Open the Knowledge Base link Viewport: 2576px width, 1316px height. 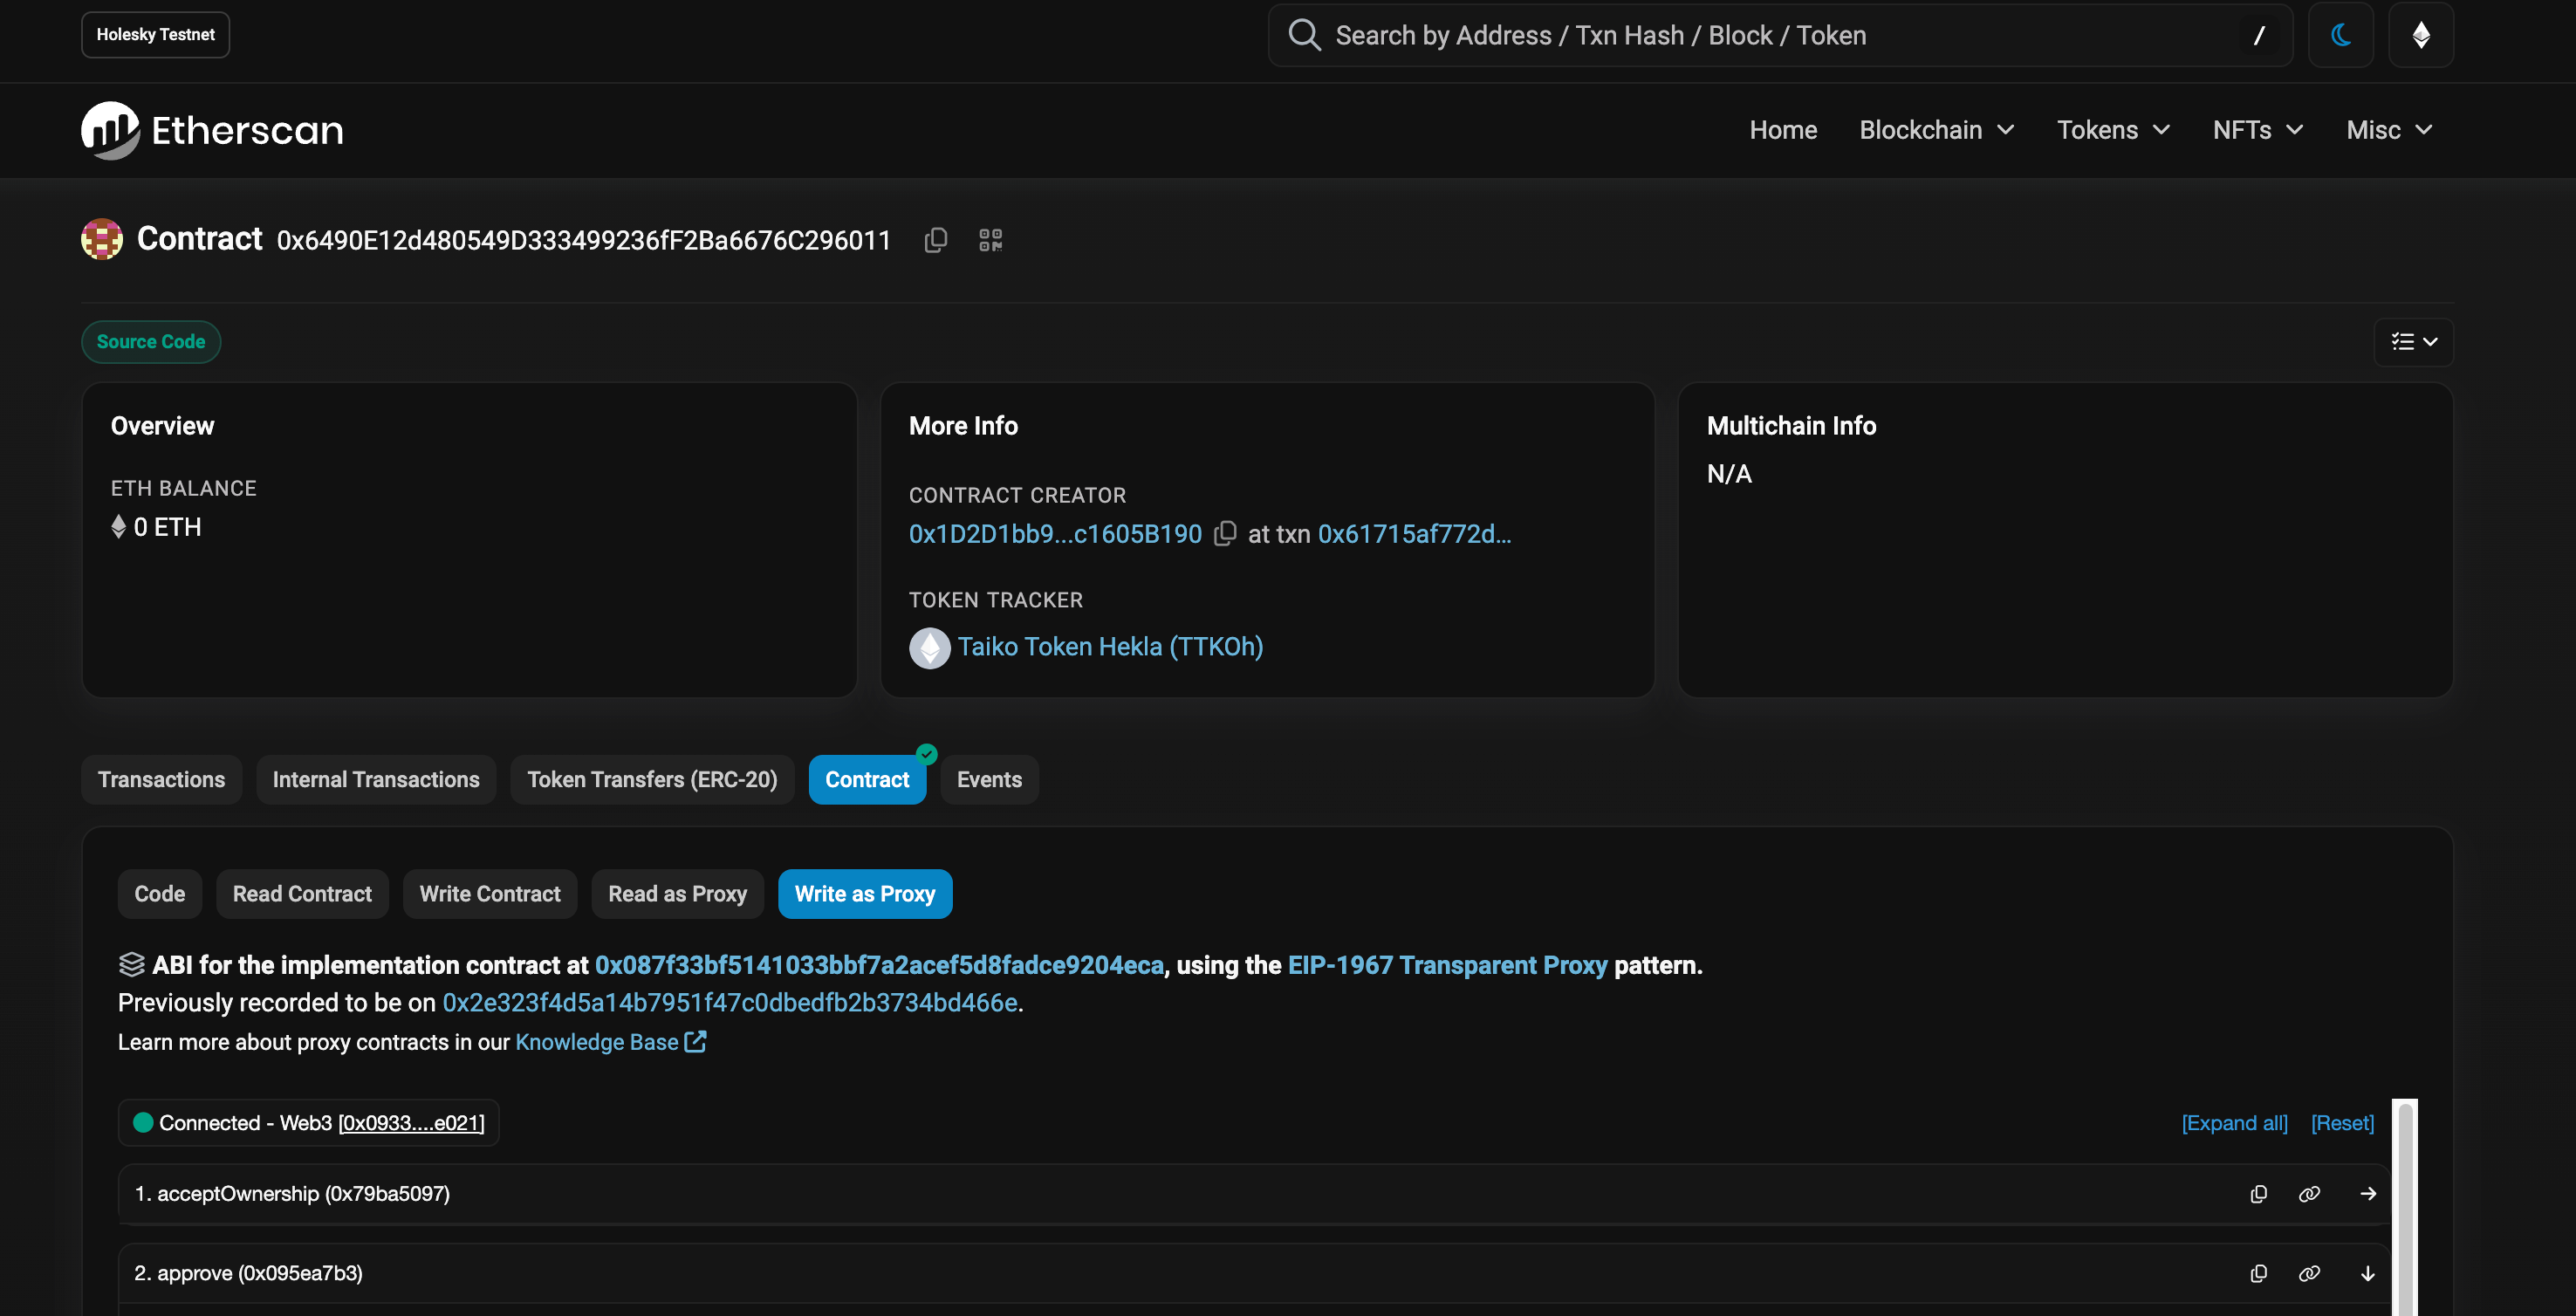pos(597,1042)
